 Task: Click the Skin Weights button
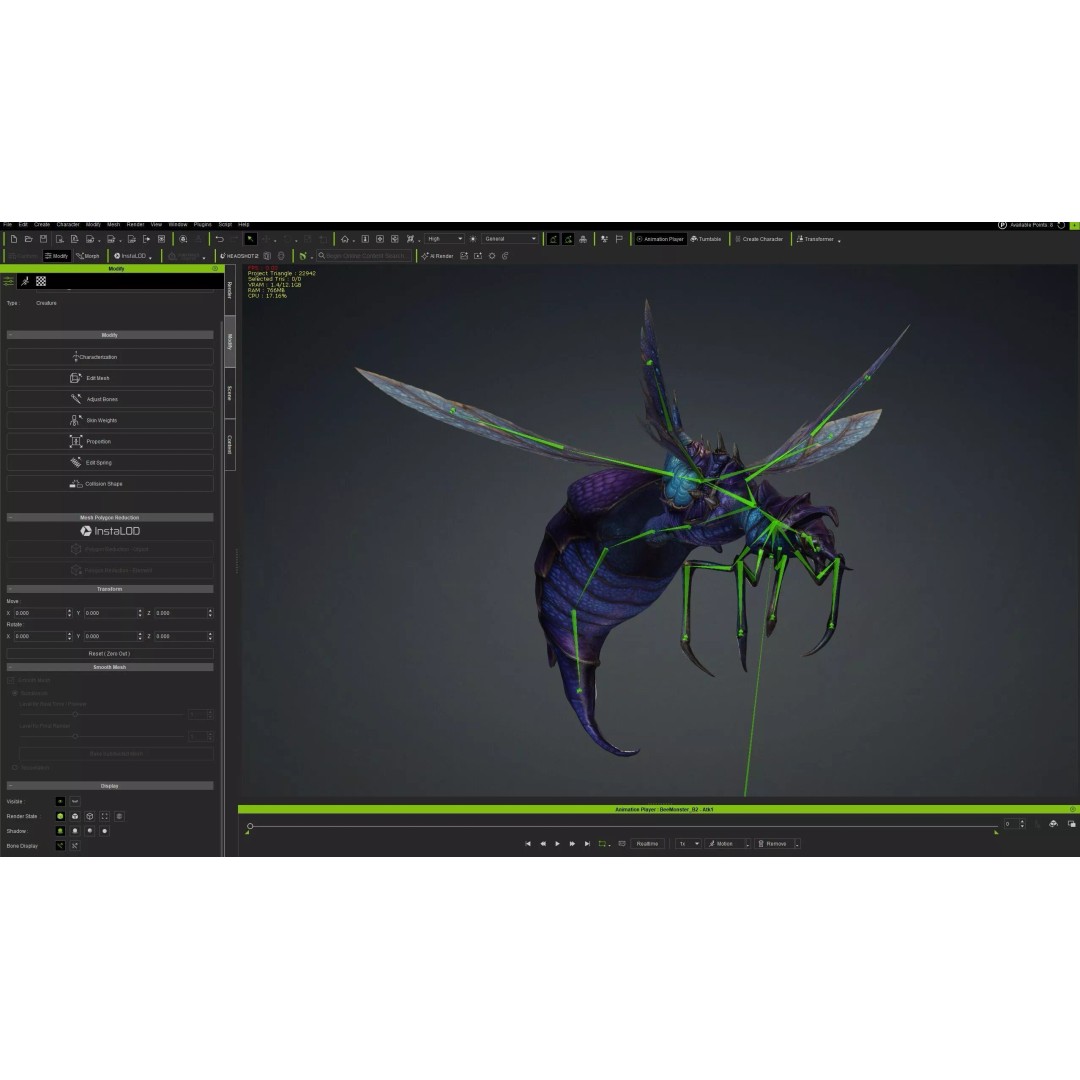[x=110, y=420]
